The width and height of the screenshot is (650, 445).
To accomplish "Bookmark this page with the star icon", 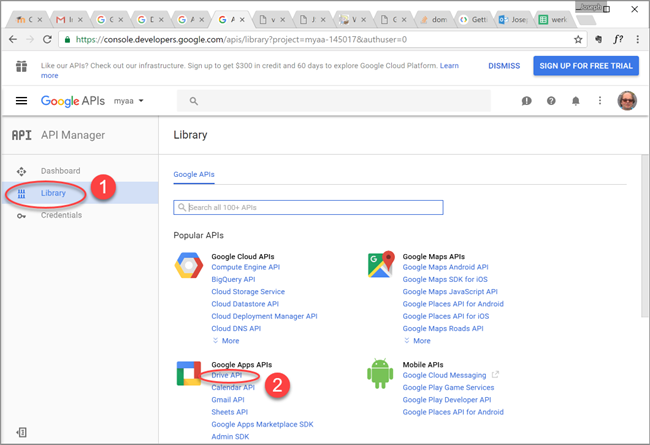I will (x=578, y=39).
